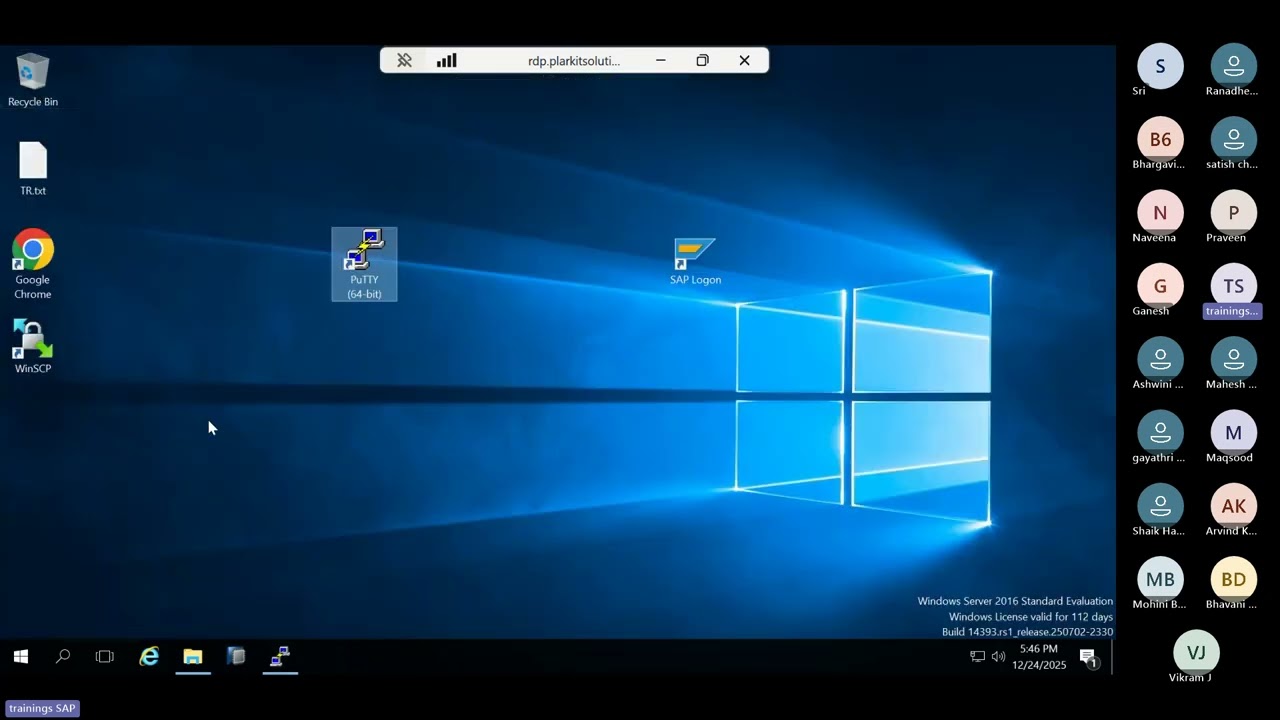Minimize the remote desktop session

[x=661, y=61]
